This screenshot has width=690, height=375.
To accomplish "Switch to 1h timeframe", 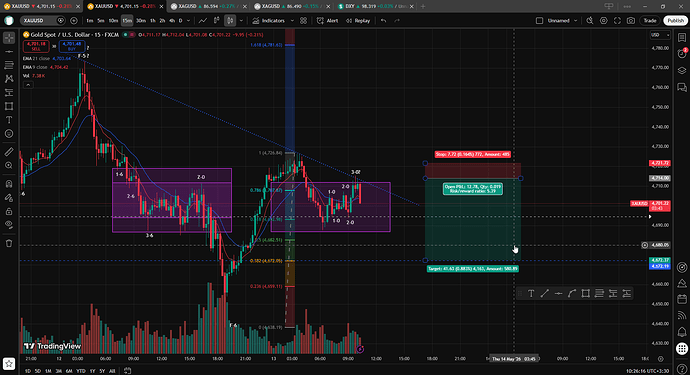I will click(153, 21).
